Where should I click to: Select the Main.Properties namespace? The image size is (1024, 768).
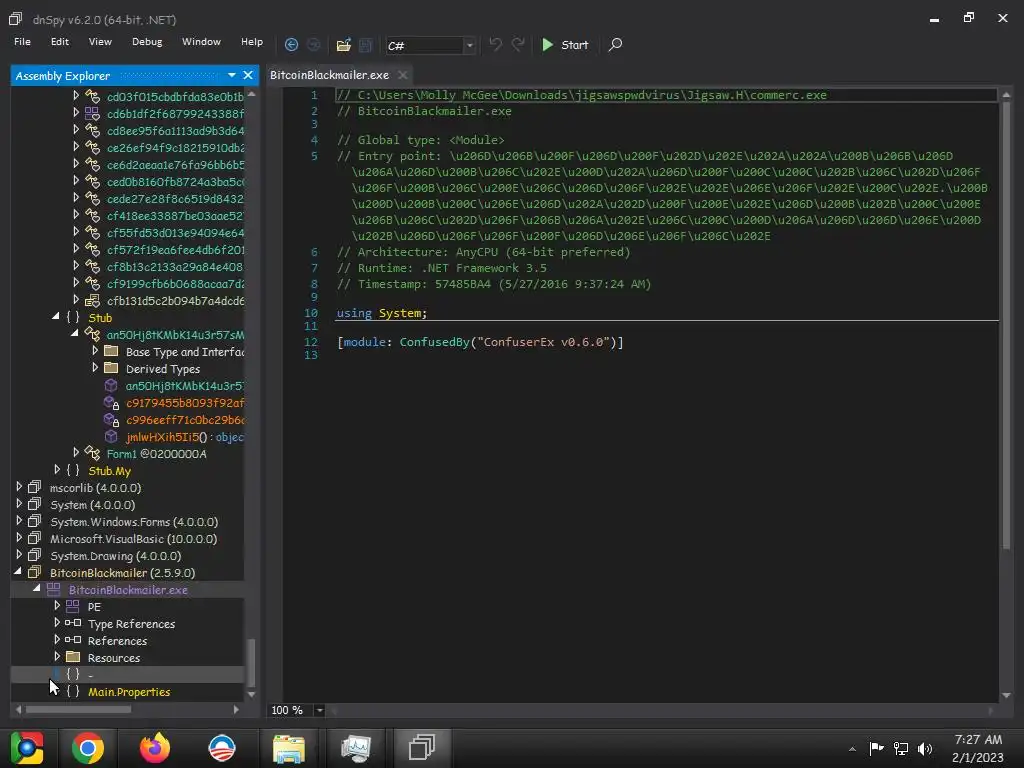(x=129, y=692)
